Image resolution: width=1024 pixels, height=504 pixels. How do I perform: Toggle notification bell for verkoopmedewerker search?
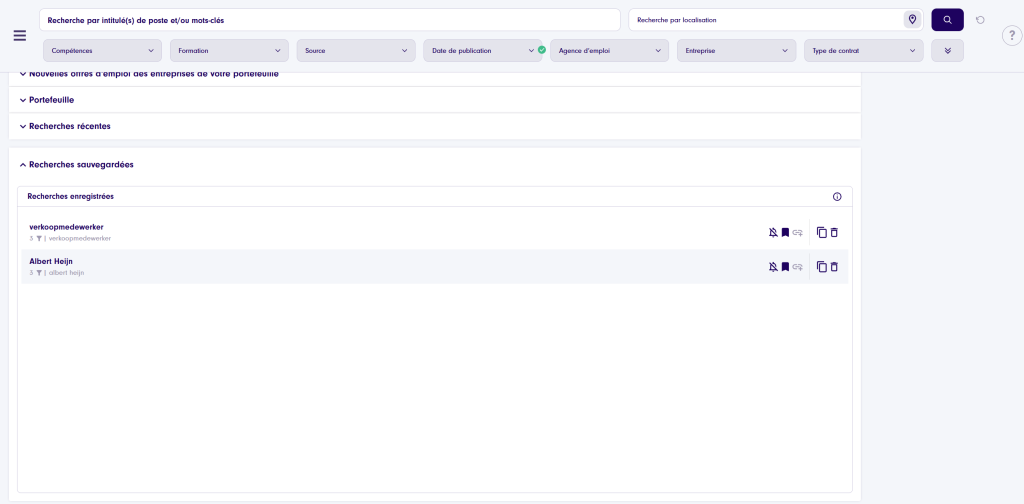(x=773, y=233)
